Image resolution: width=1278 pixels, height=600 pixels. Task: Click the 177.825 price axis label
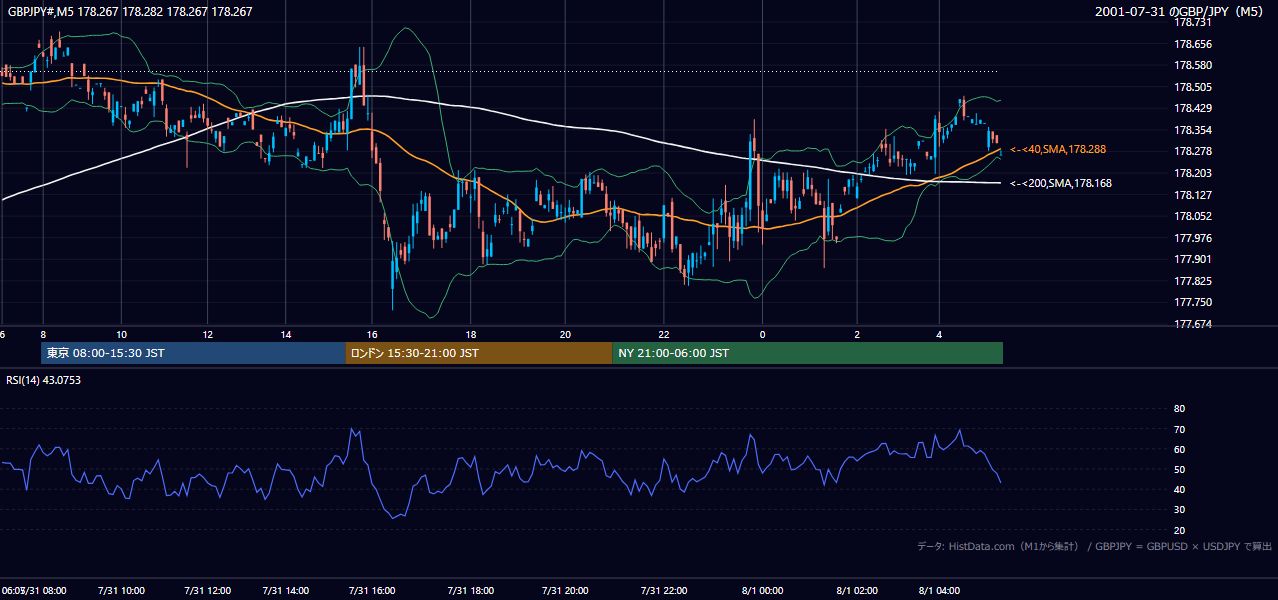click(x=1192, y=281)
